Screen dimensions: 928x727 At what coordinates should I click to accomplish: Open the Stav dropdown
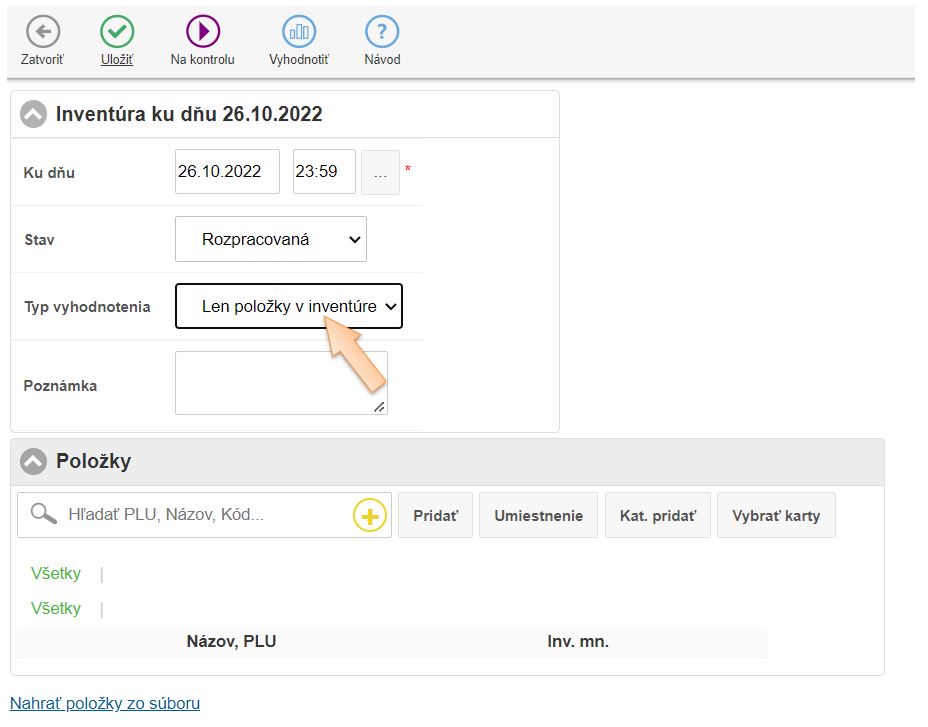(270, 240)
